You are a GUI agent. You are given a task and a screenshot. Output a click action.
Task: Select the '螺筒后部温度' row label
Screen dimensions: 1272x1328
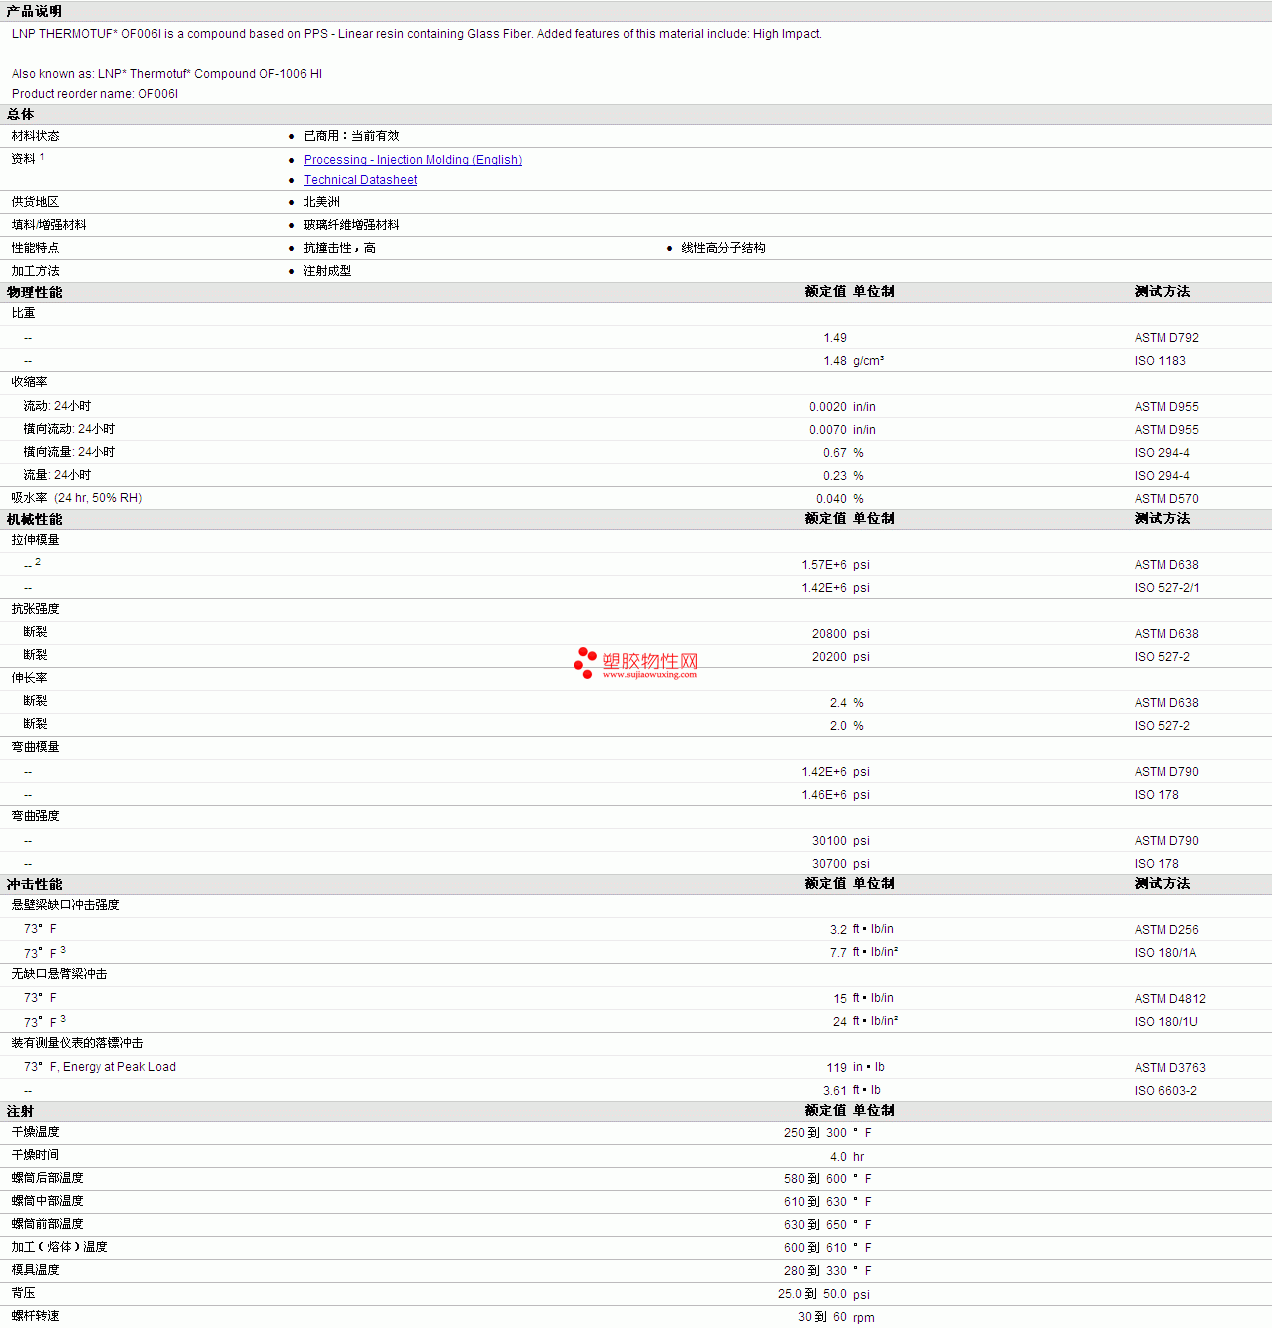(x=48, y=1178)
